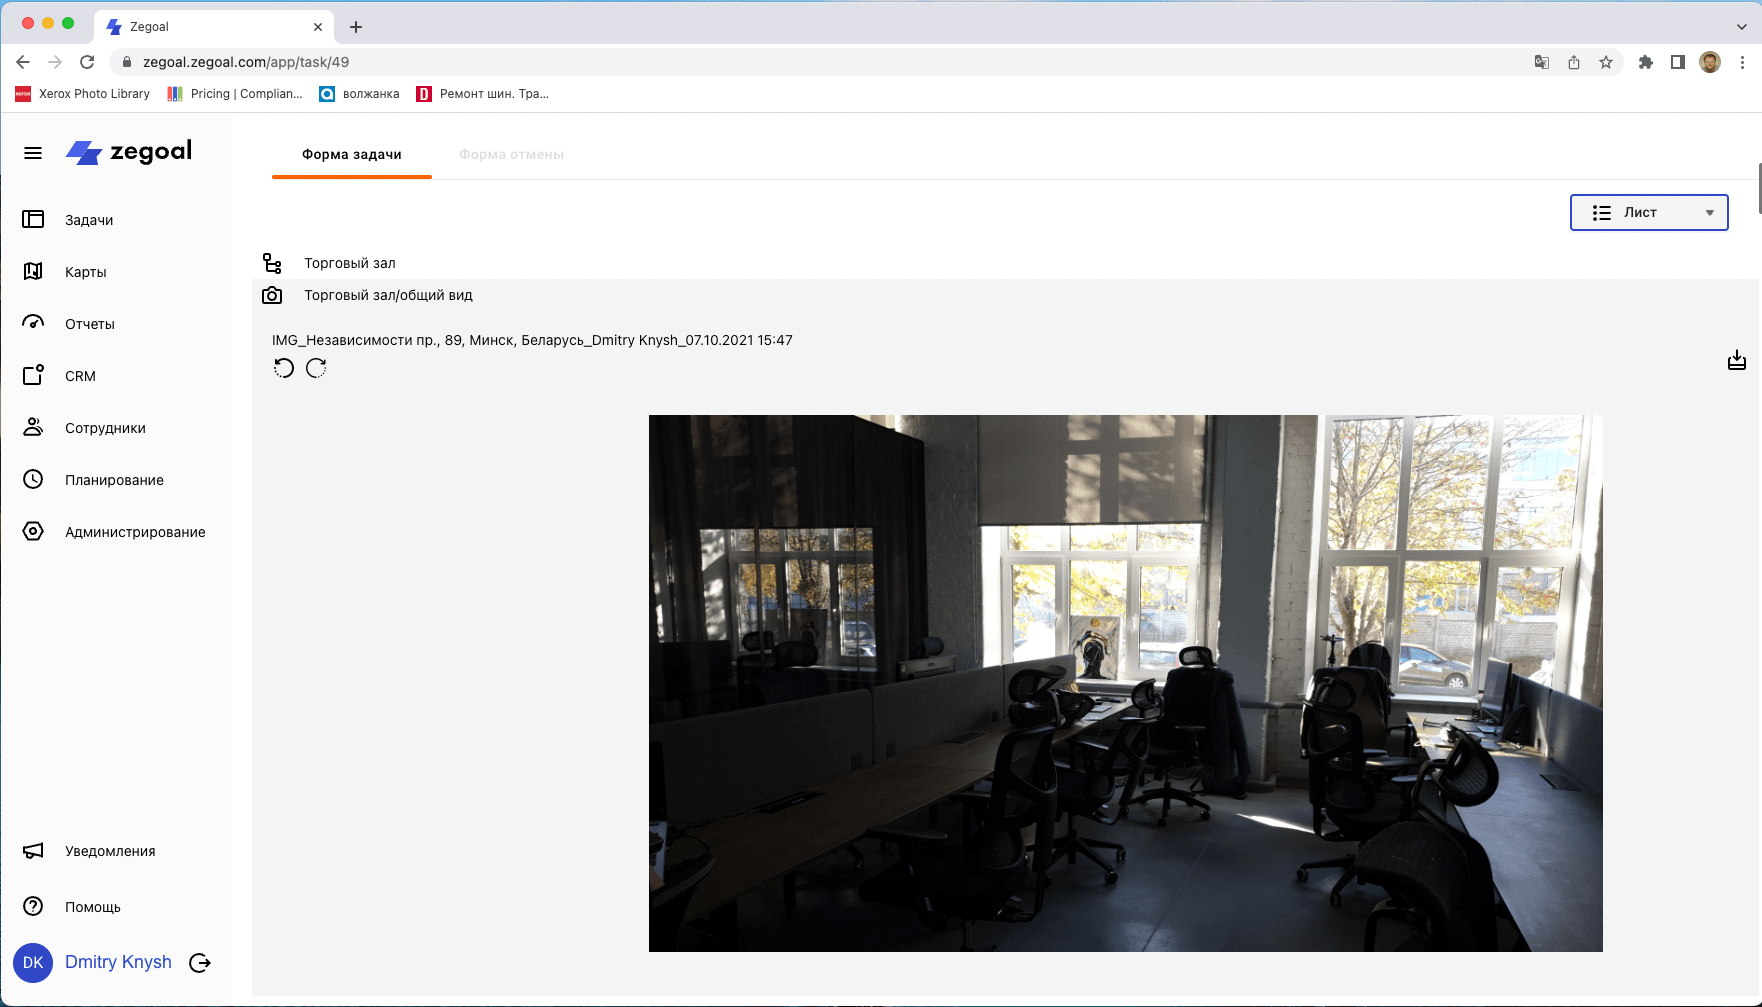Toggle the hamburger sidebar menu

[33, 153]
